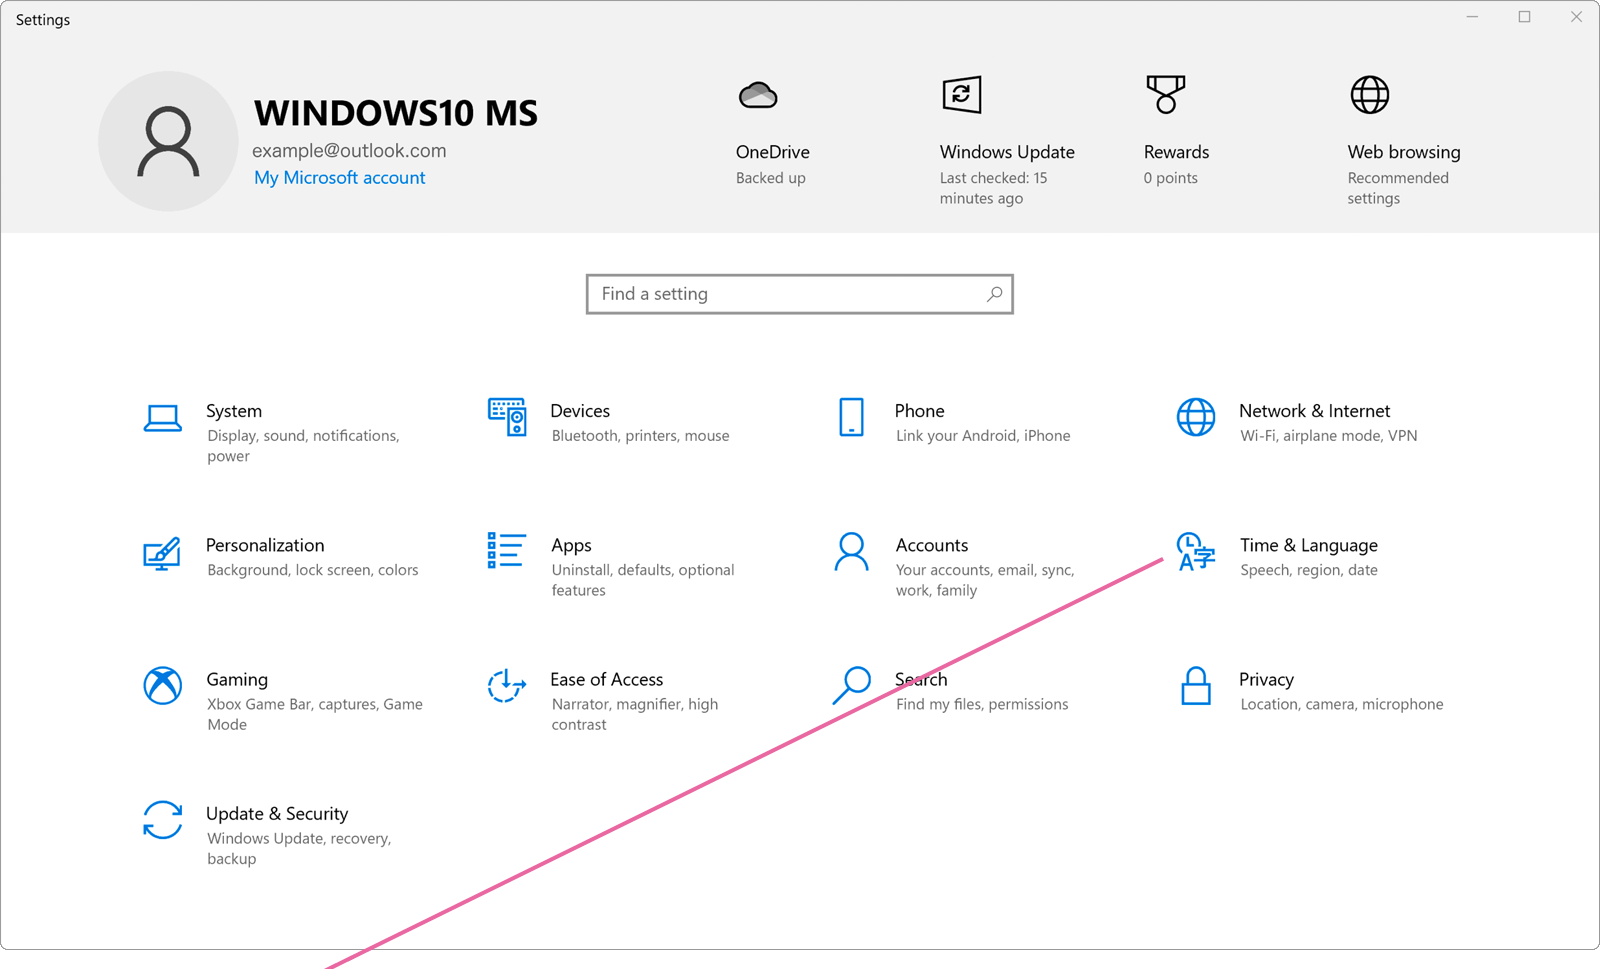
Task: Click the Windows Update label in header
Action: pos(1007,152)
